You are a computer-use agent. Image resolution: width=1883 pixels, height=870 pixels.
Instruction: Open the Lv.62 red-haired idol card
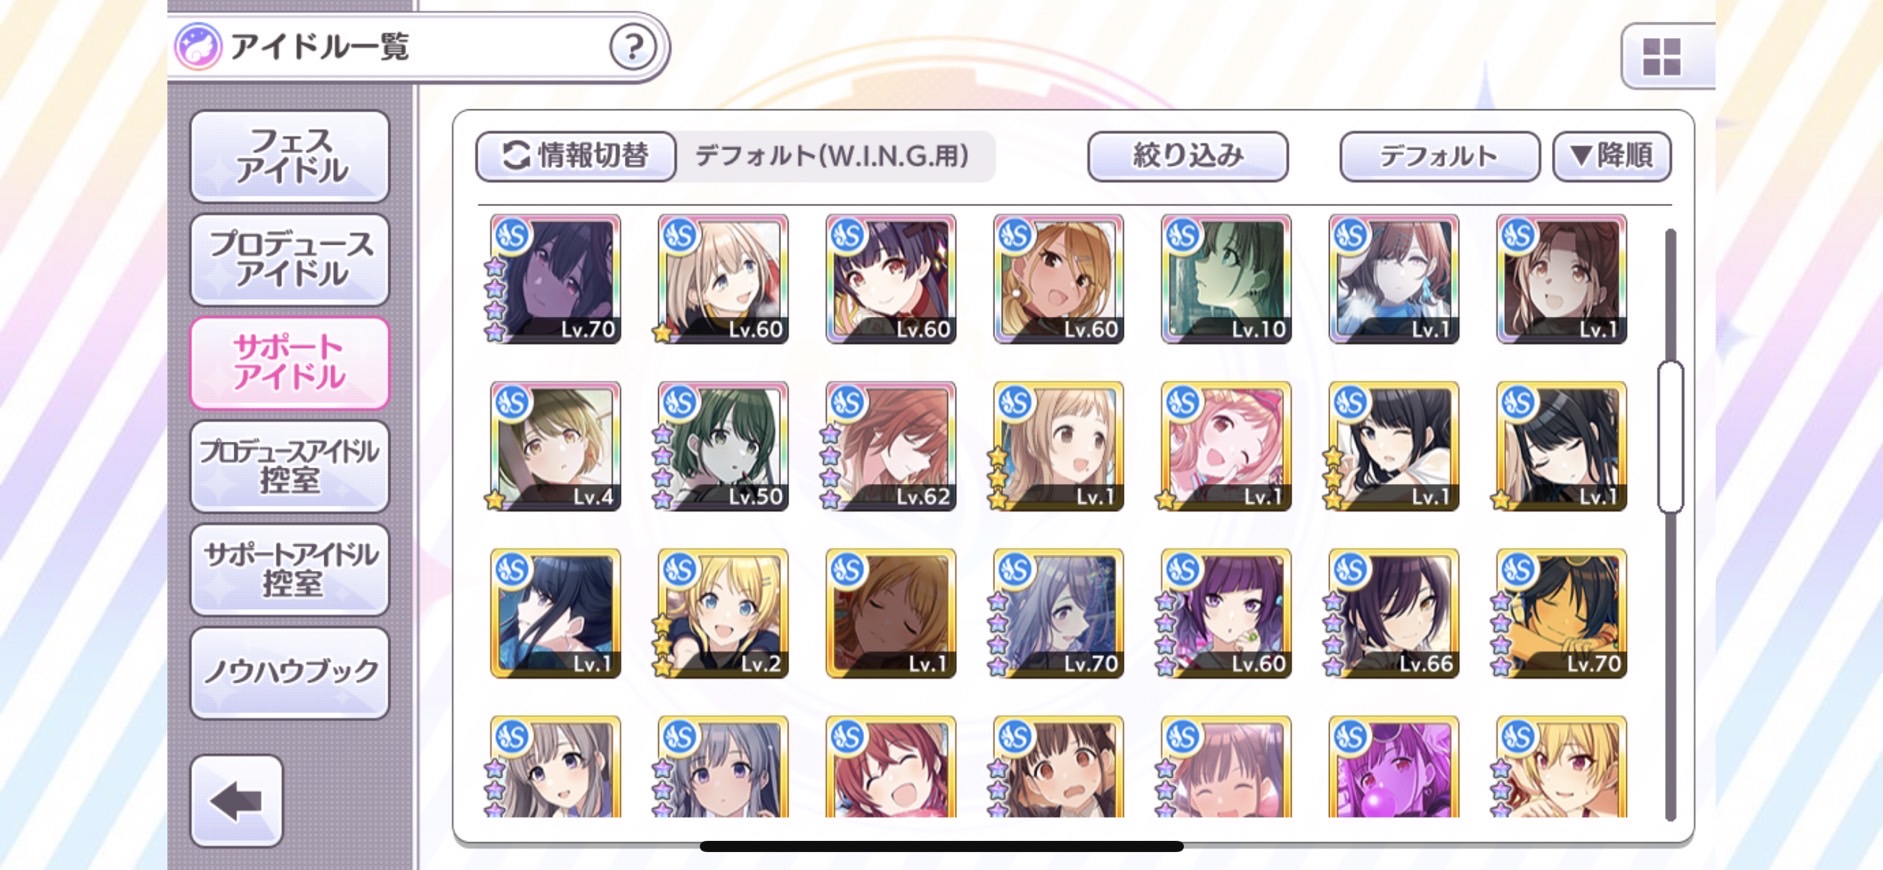(890, 446)
